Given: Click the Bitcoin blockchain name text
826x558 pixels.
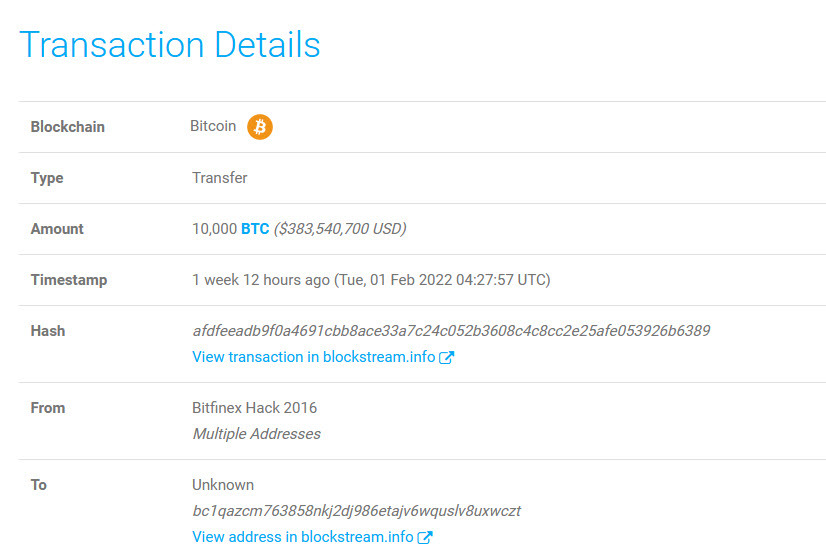Looking at the screenshot, I should [213, 126].
